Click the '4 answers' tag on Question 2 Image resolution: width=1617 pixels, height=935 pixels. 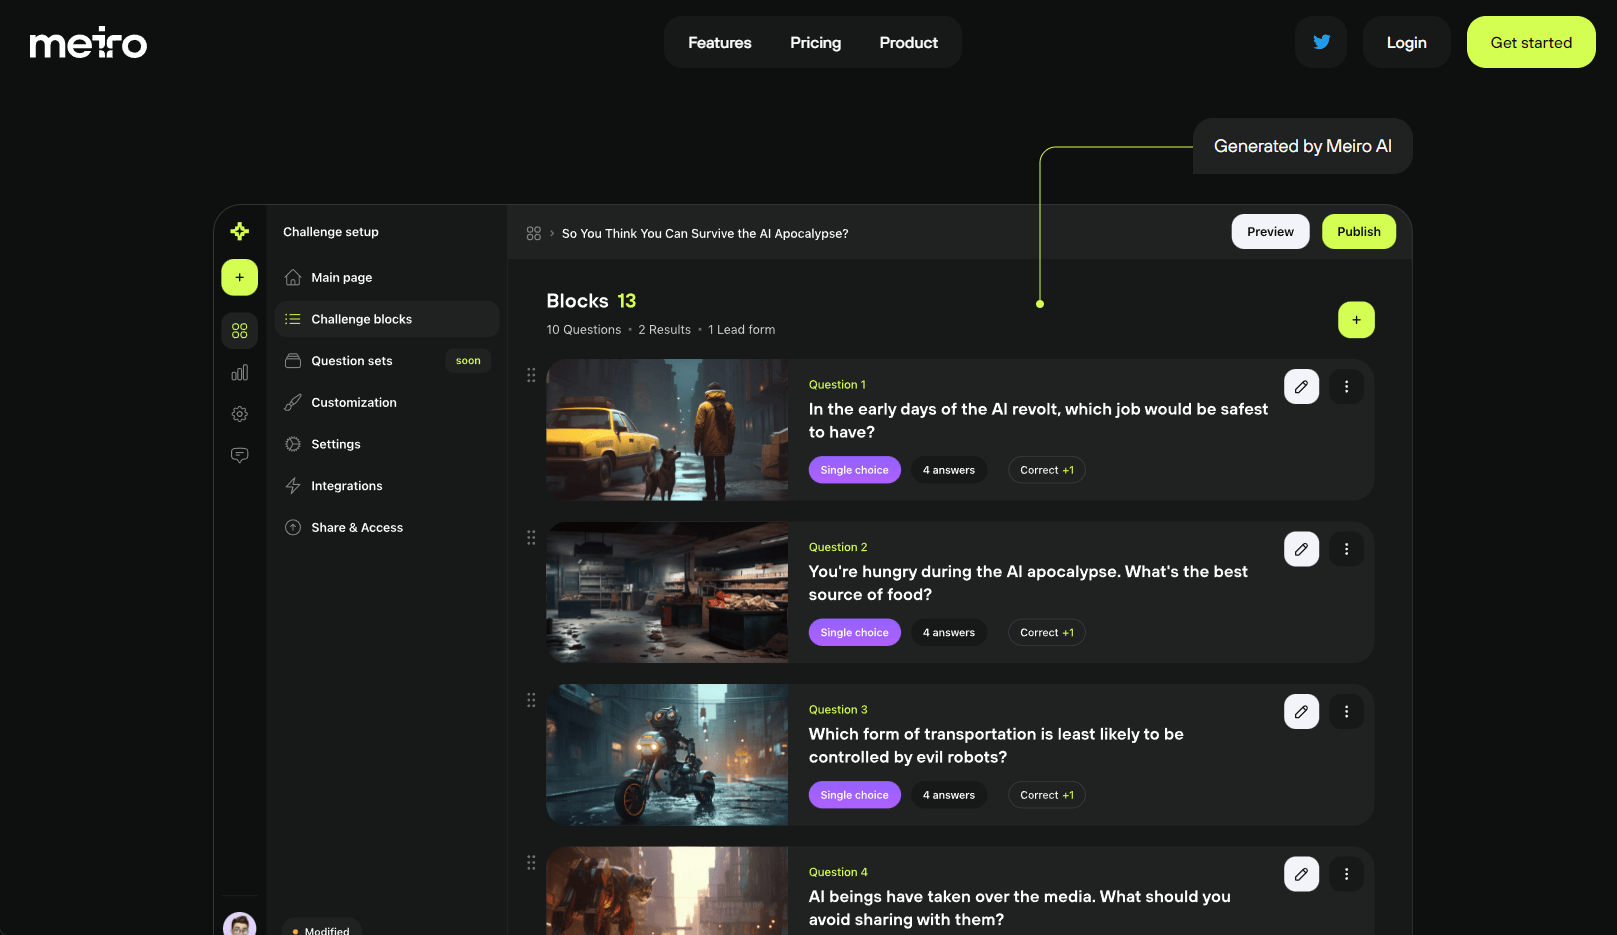[949, 633]
